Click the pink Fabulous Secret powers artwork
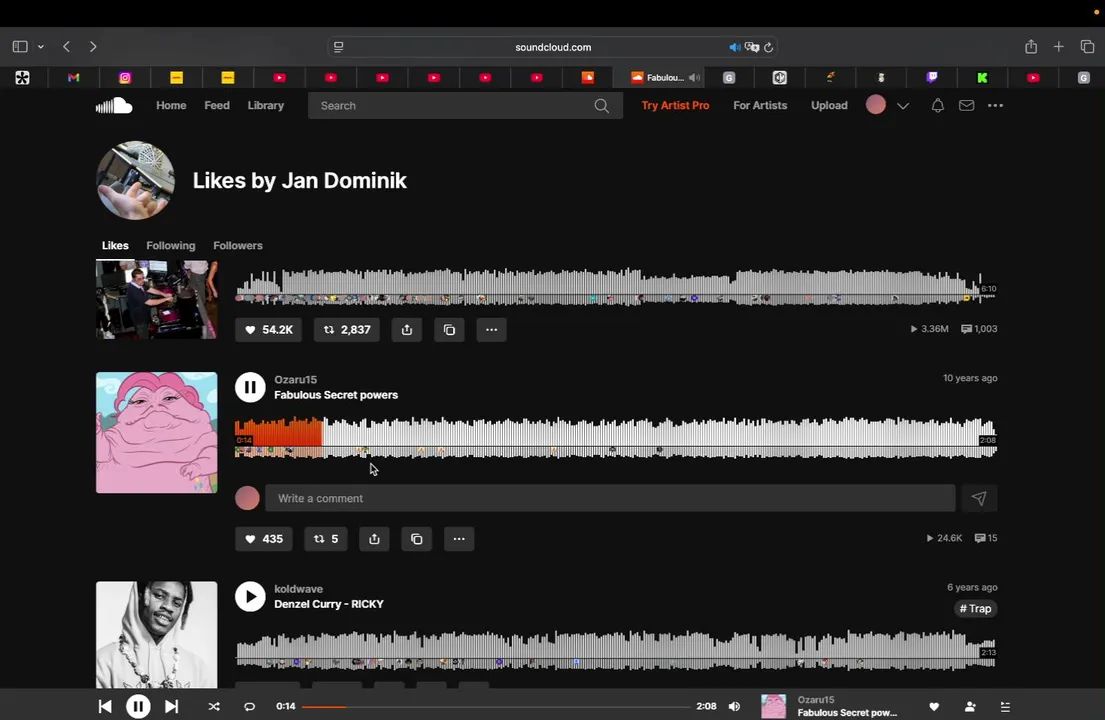Image resolution: width=1105 pixels, height=720 pixels. pos(156,433)
